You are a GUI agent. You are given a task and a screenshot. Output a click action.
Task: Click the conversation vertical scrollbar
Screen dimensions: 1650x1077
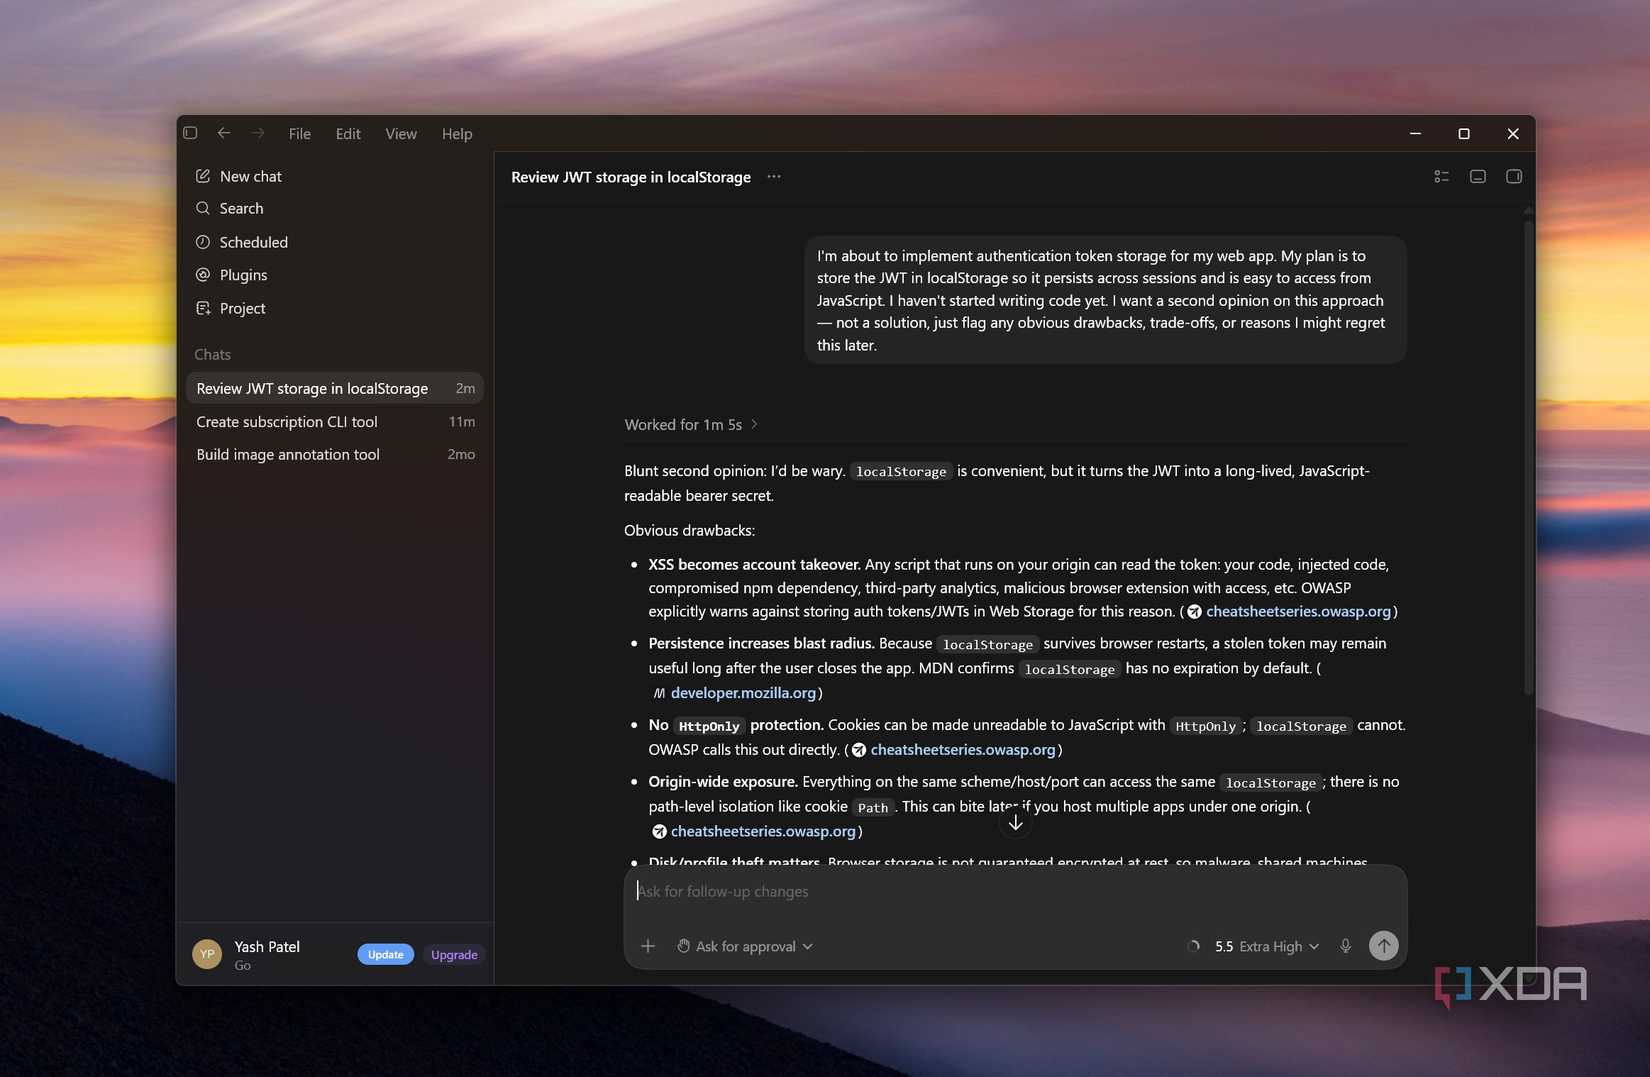[1528, 456]
